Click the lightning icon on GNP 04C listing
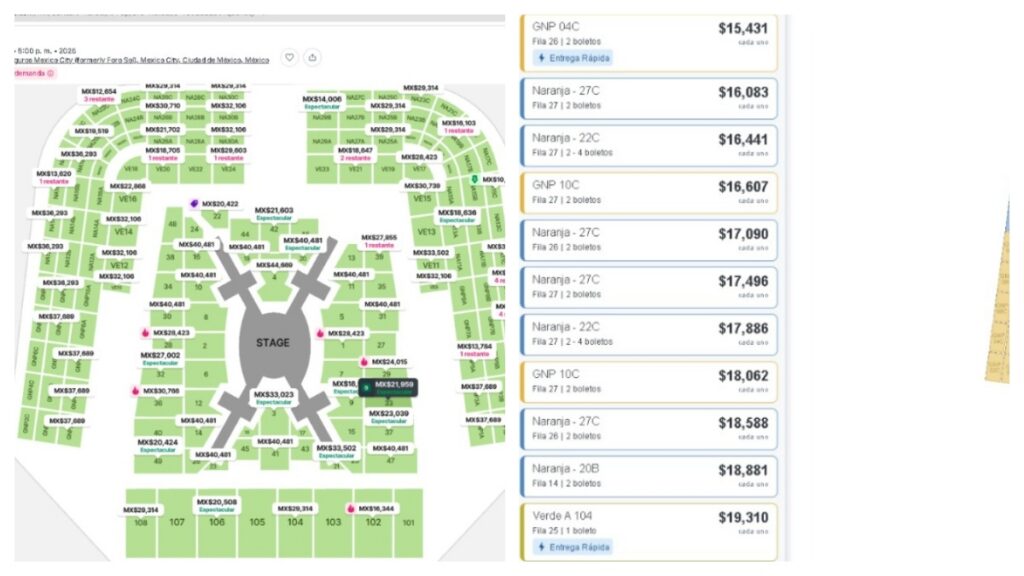 point(542,58)
